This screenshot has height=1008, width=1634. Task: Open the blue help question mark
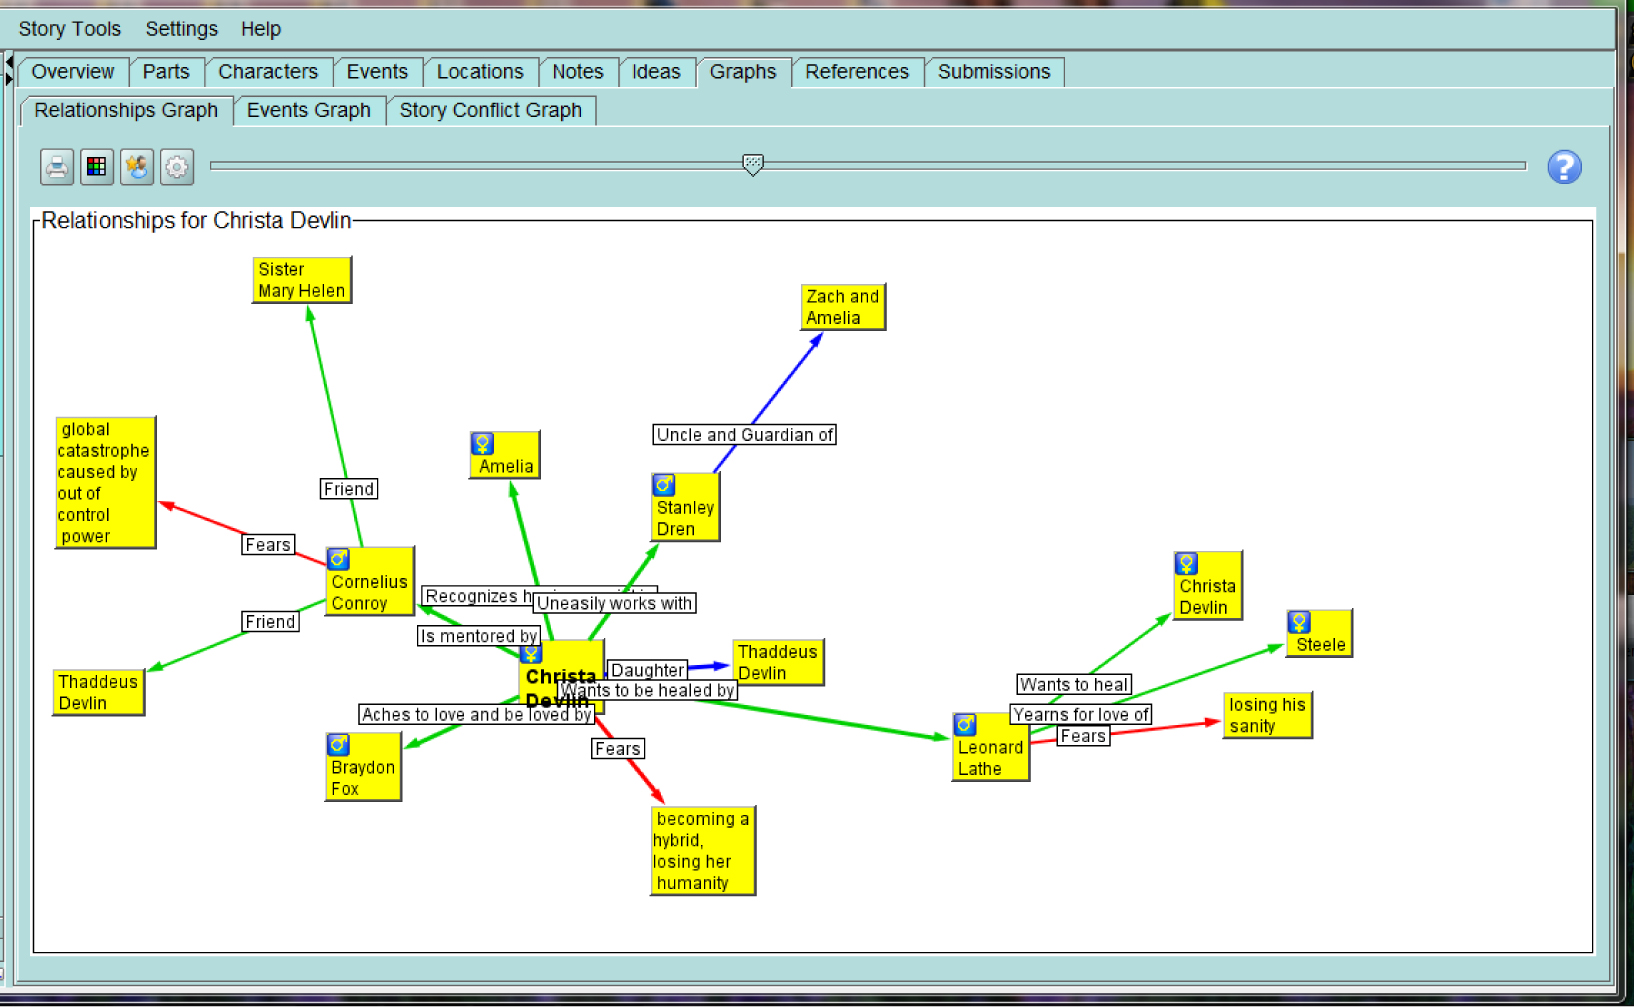pos(1564,167)
